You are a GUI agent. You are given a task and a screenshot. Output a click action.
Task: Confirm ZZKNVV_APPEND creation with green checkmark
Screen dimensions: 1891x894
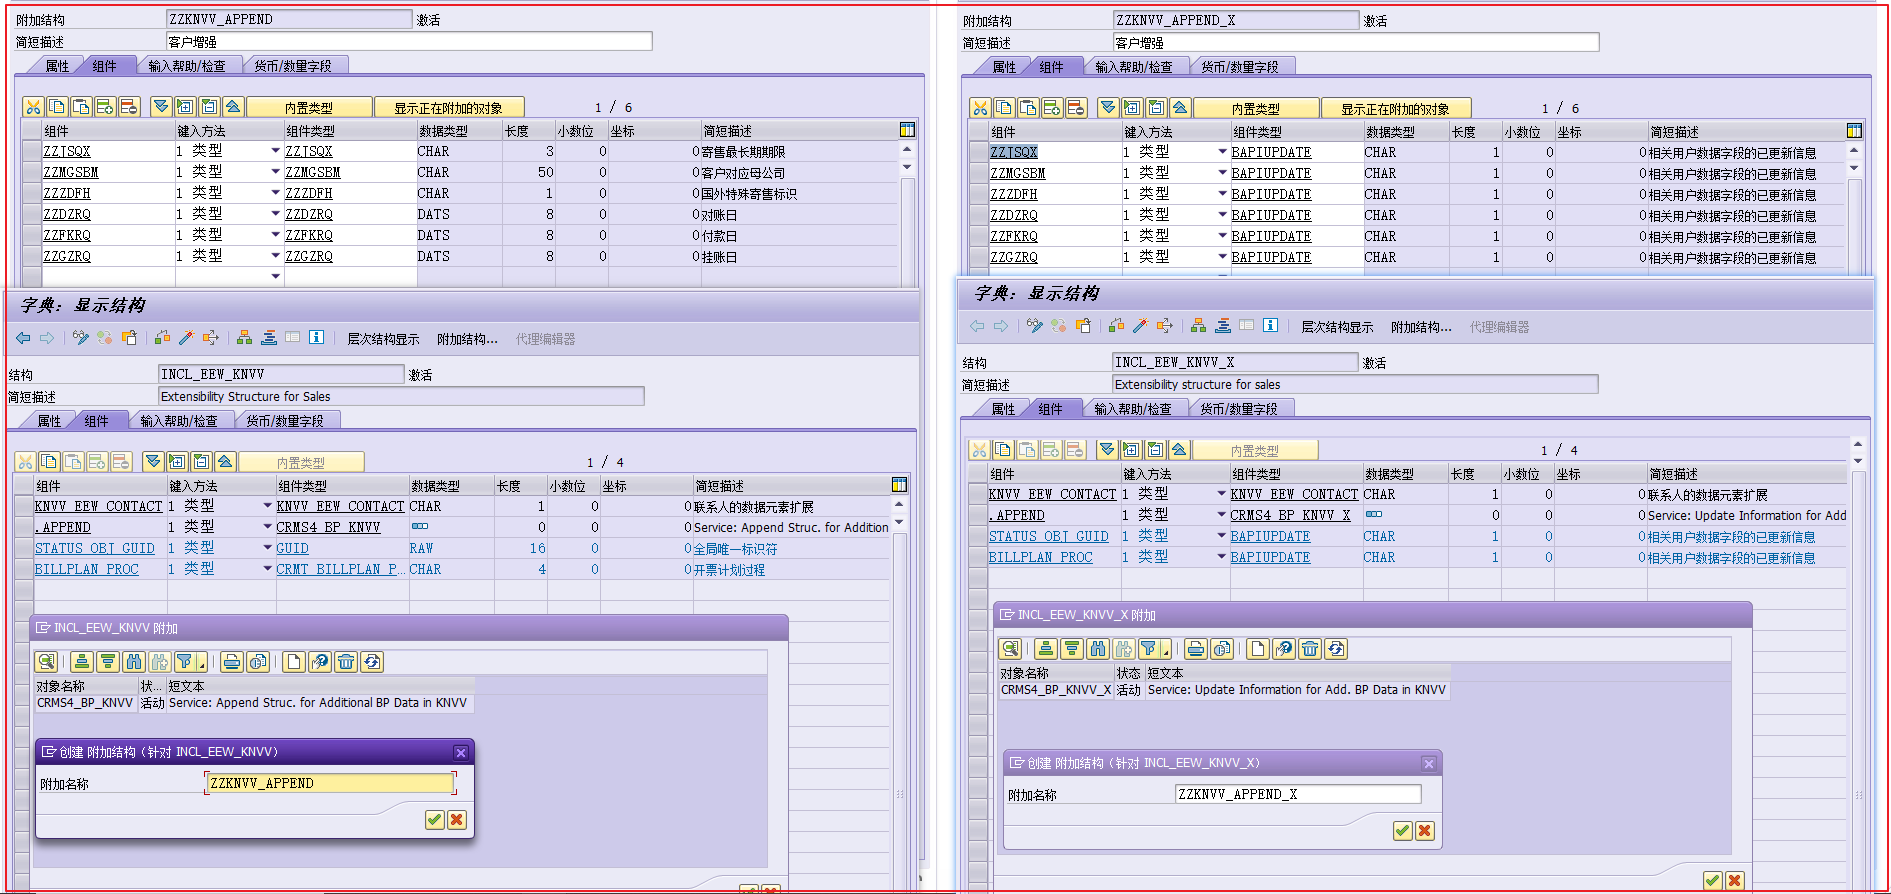[434, 820]
